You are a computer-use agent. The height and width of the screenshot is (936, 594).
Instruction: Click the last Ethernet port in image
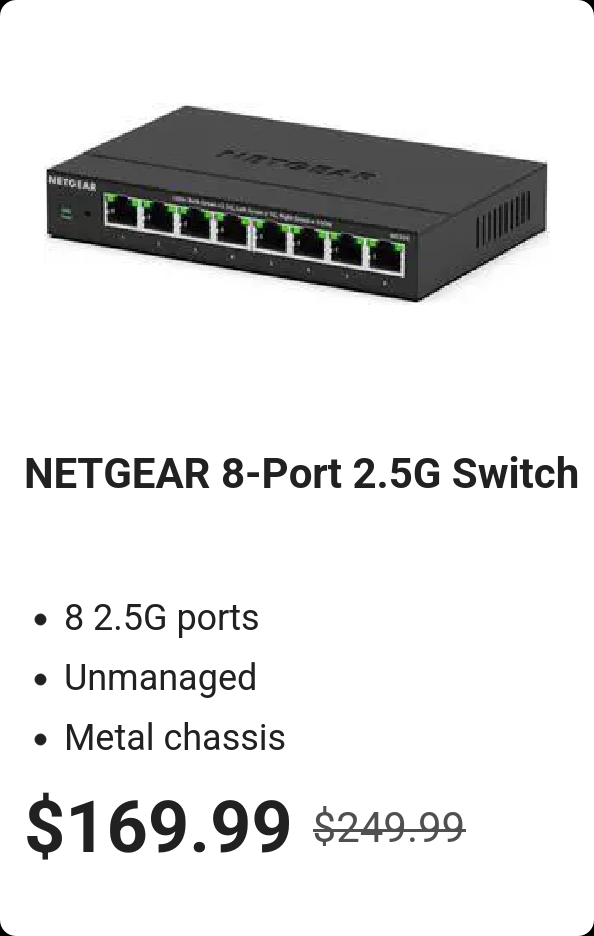[386, 258]
